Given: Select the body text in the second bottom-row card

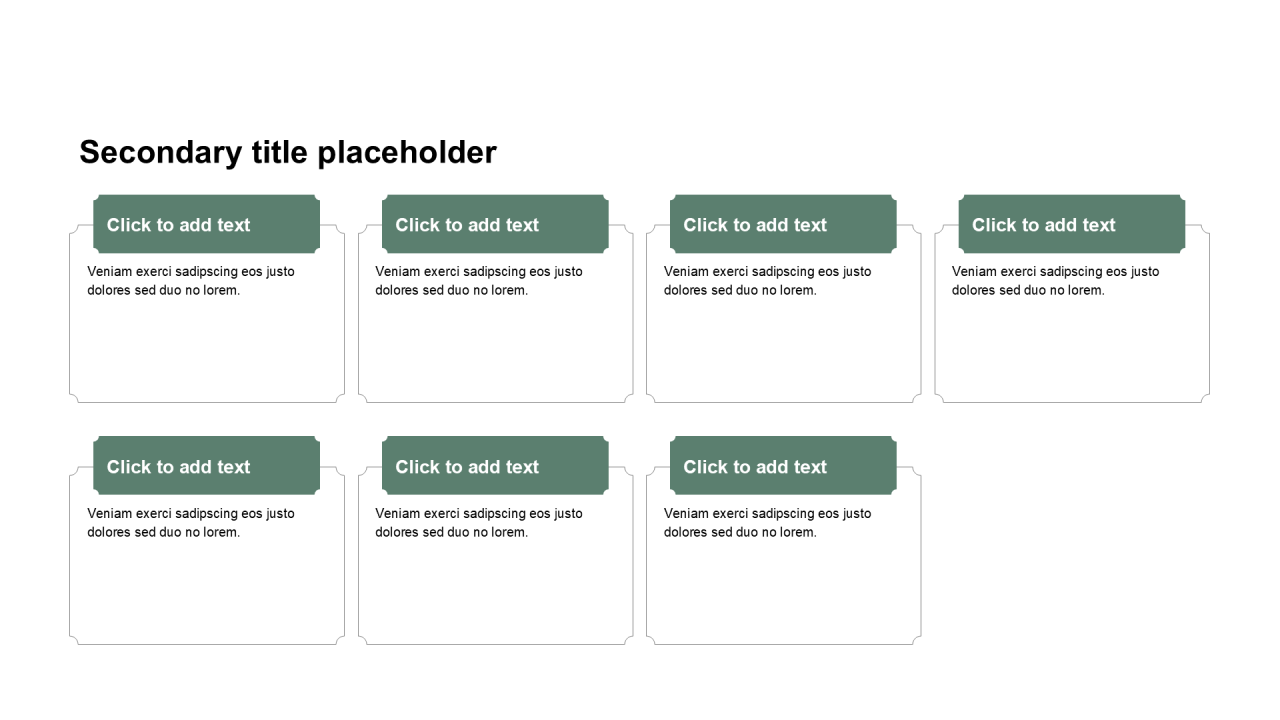Looking at the screenshot, I should coord(479,523).
